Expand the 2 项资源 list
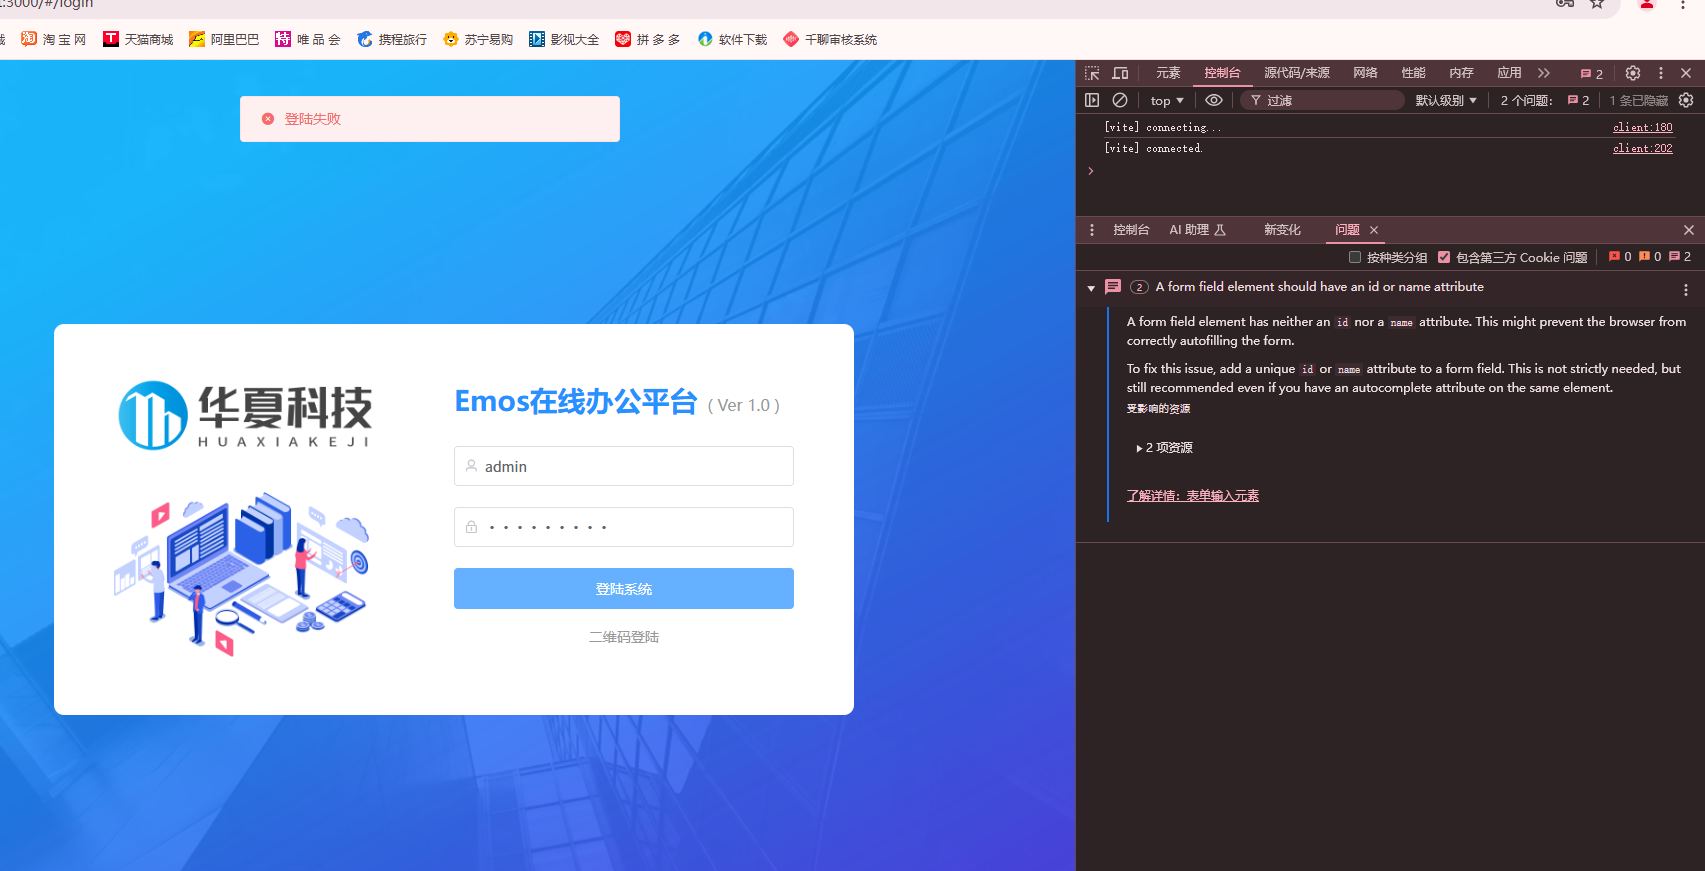 pos(1164,448)
